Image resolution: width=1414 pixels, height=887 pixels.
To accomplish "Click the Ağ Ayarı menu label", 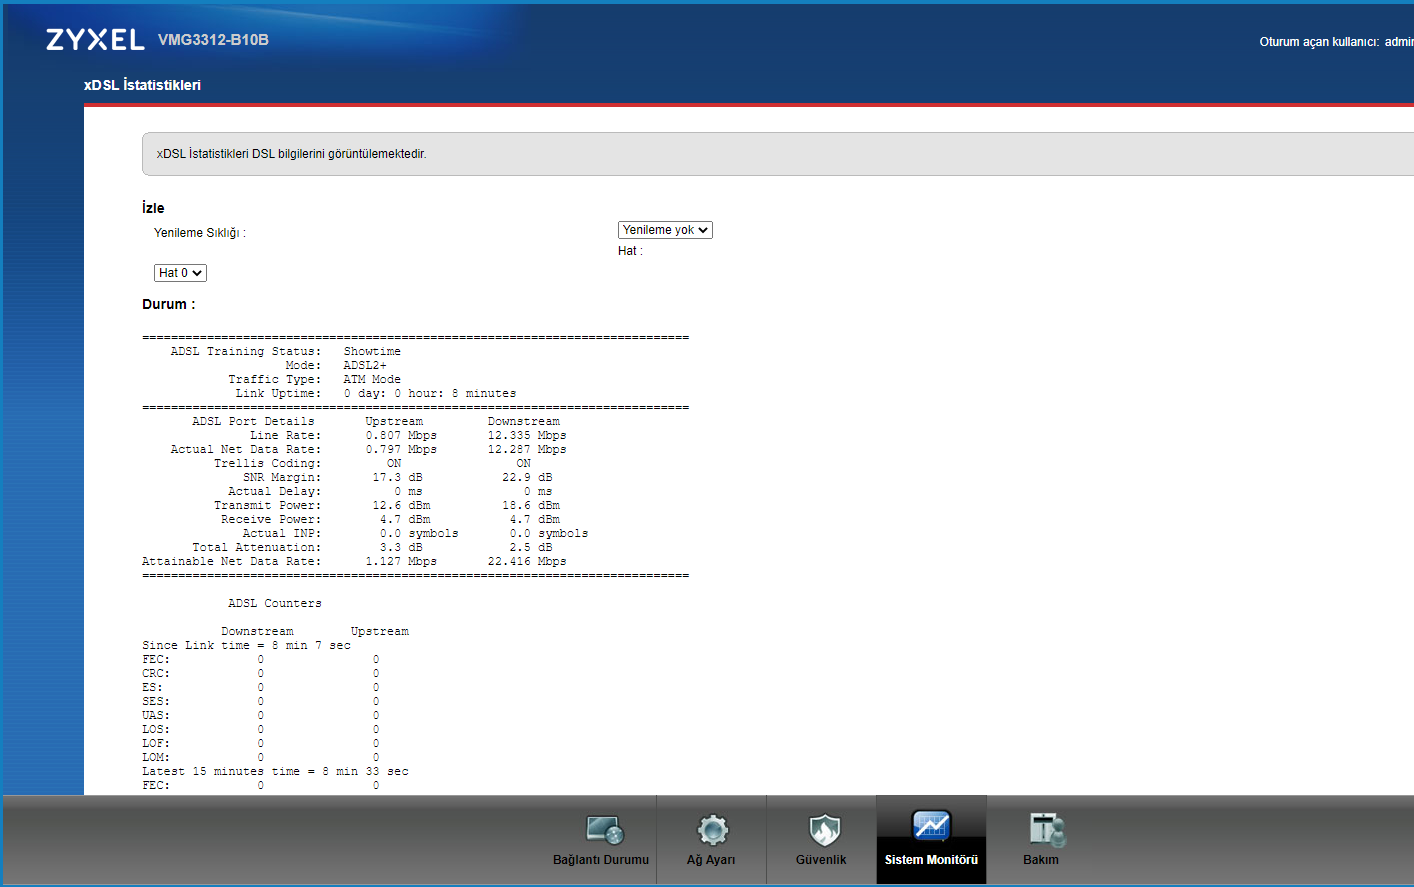I will pyautogui.click(x=711, y=860).
